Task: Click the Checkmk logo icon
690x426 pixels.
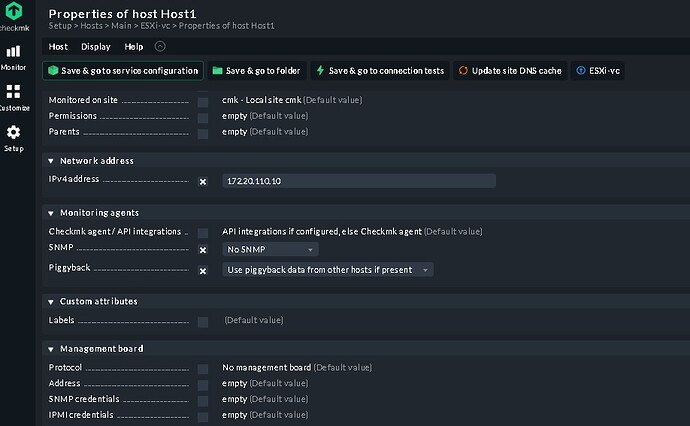Action: pyautogui.click(x=14, y=16)
